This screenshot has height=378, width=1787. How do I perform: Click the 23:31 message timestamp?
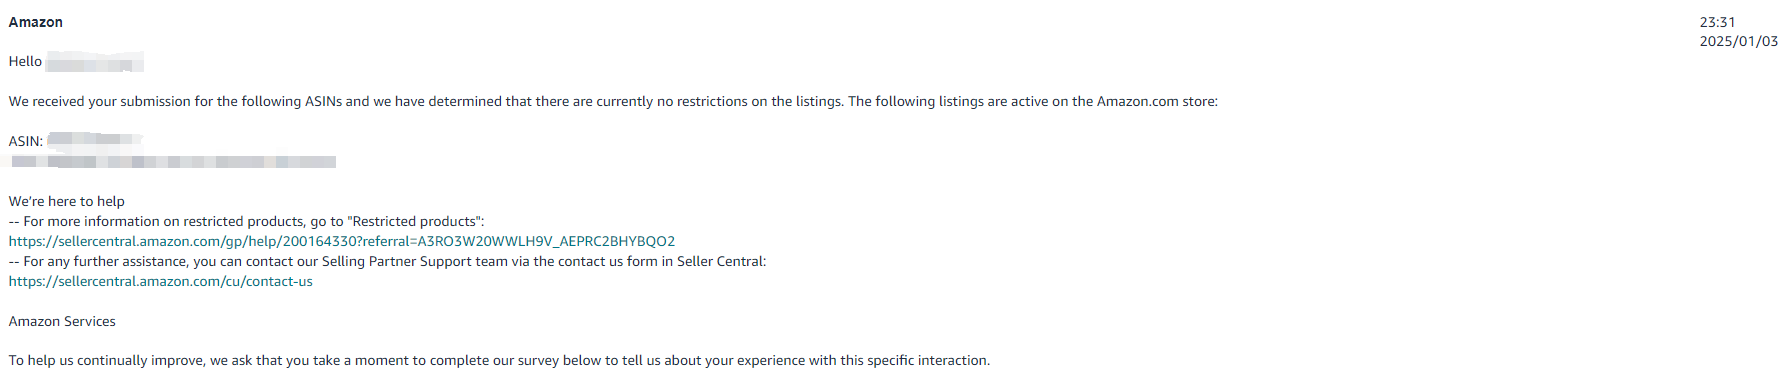pyautogui.click(x=1717, y=22)
